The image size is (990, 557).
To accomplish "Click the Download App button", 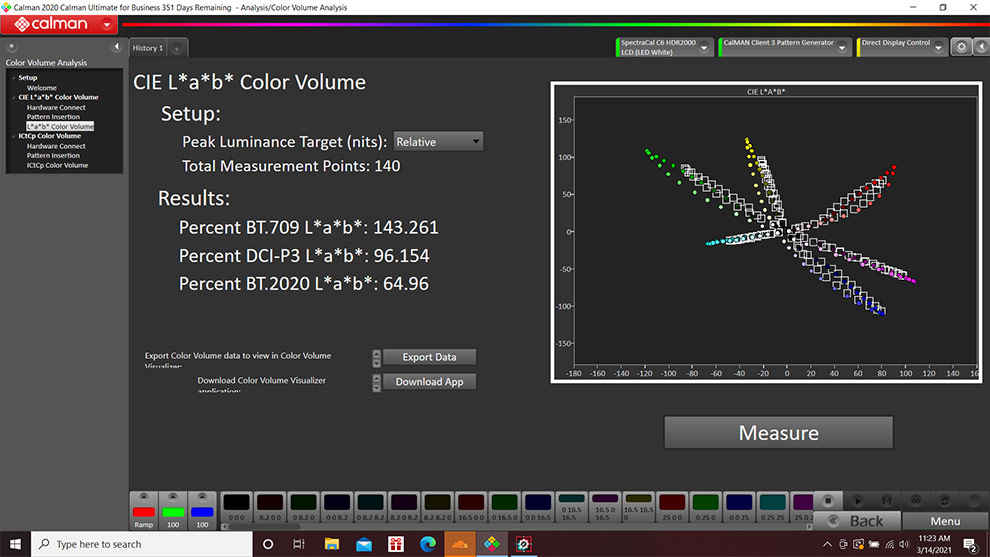I will tap(429, 382).
